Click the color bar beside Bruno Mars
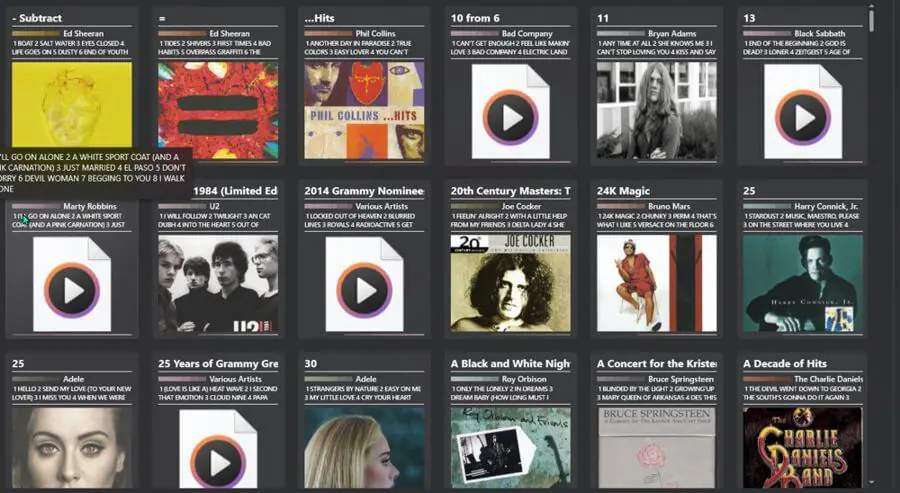Image resolution: width=900 pixels, height=493 pixels. (621, 207)
